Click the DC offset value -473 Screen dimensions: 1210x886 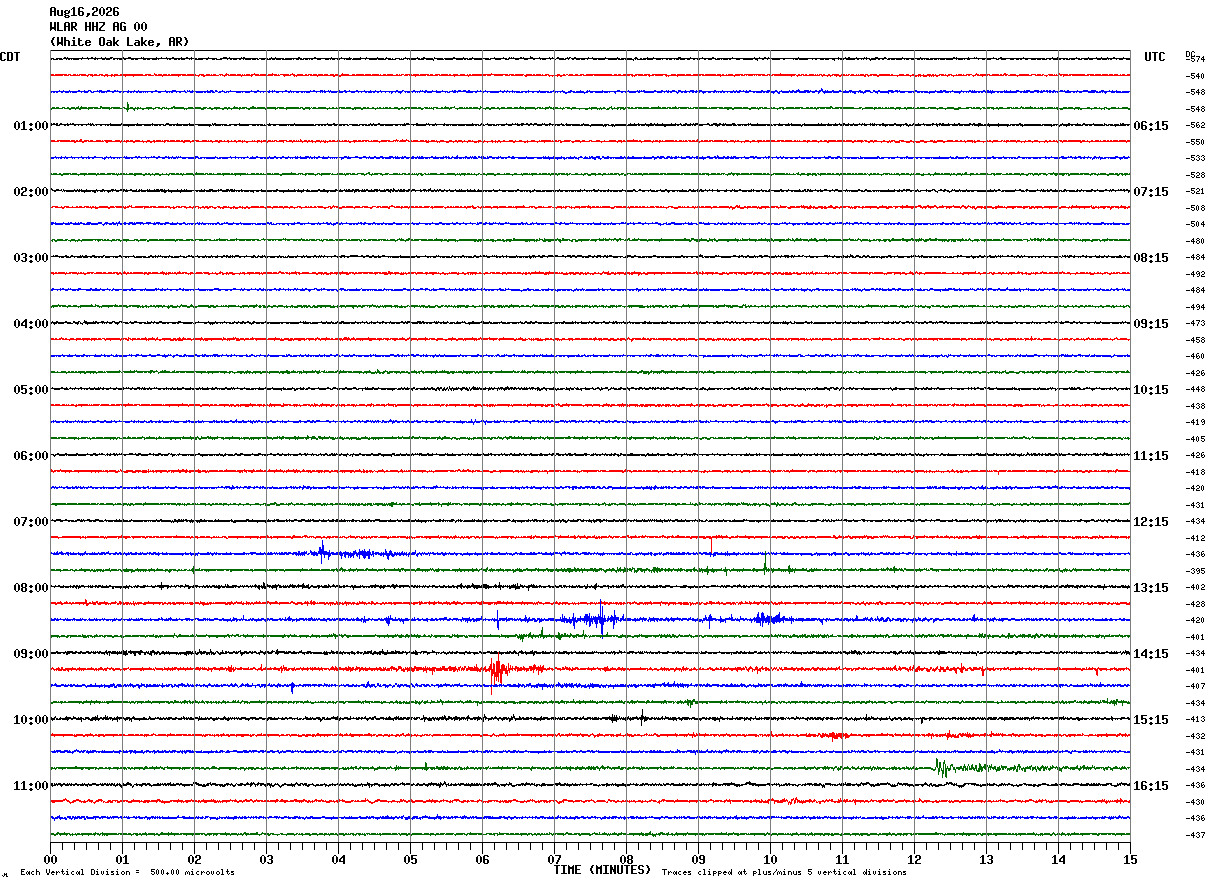[1195, 324]
